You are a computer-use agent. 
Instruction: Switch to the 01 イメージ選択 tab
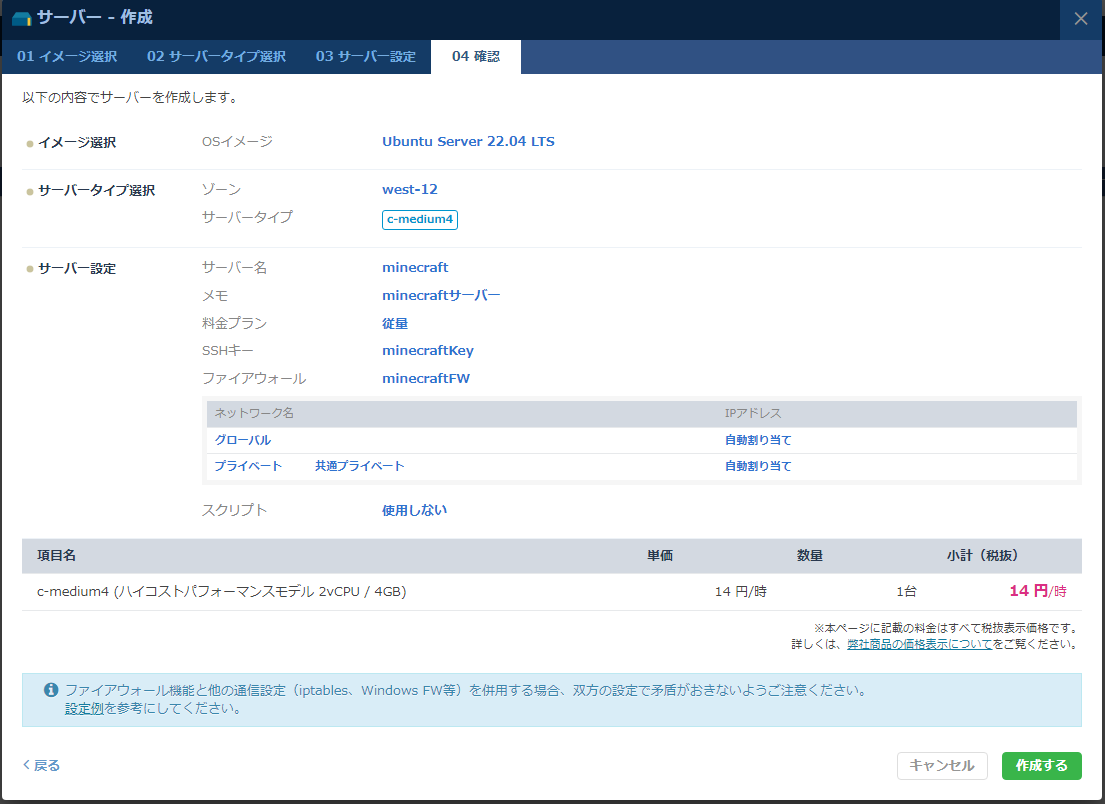(x=67, y=56)
